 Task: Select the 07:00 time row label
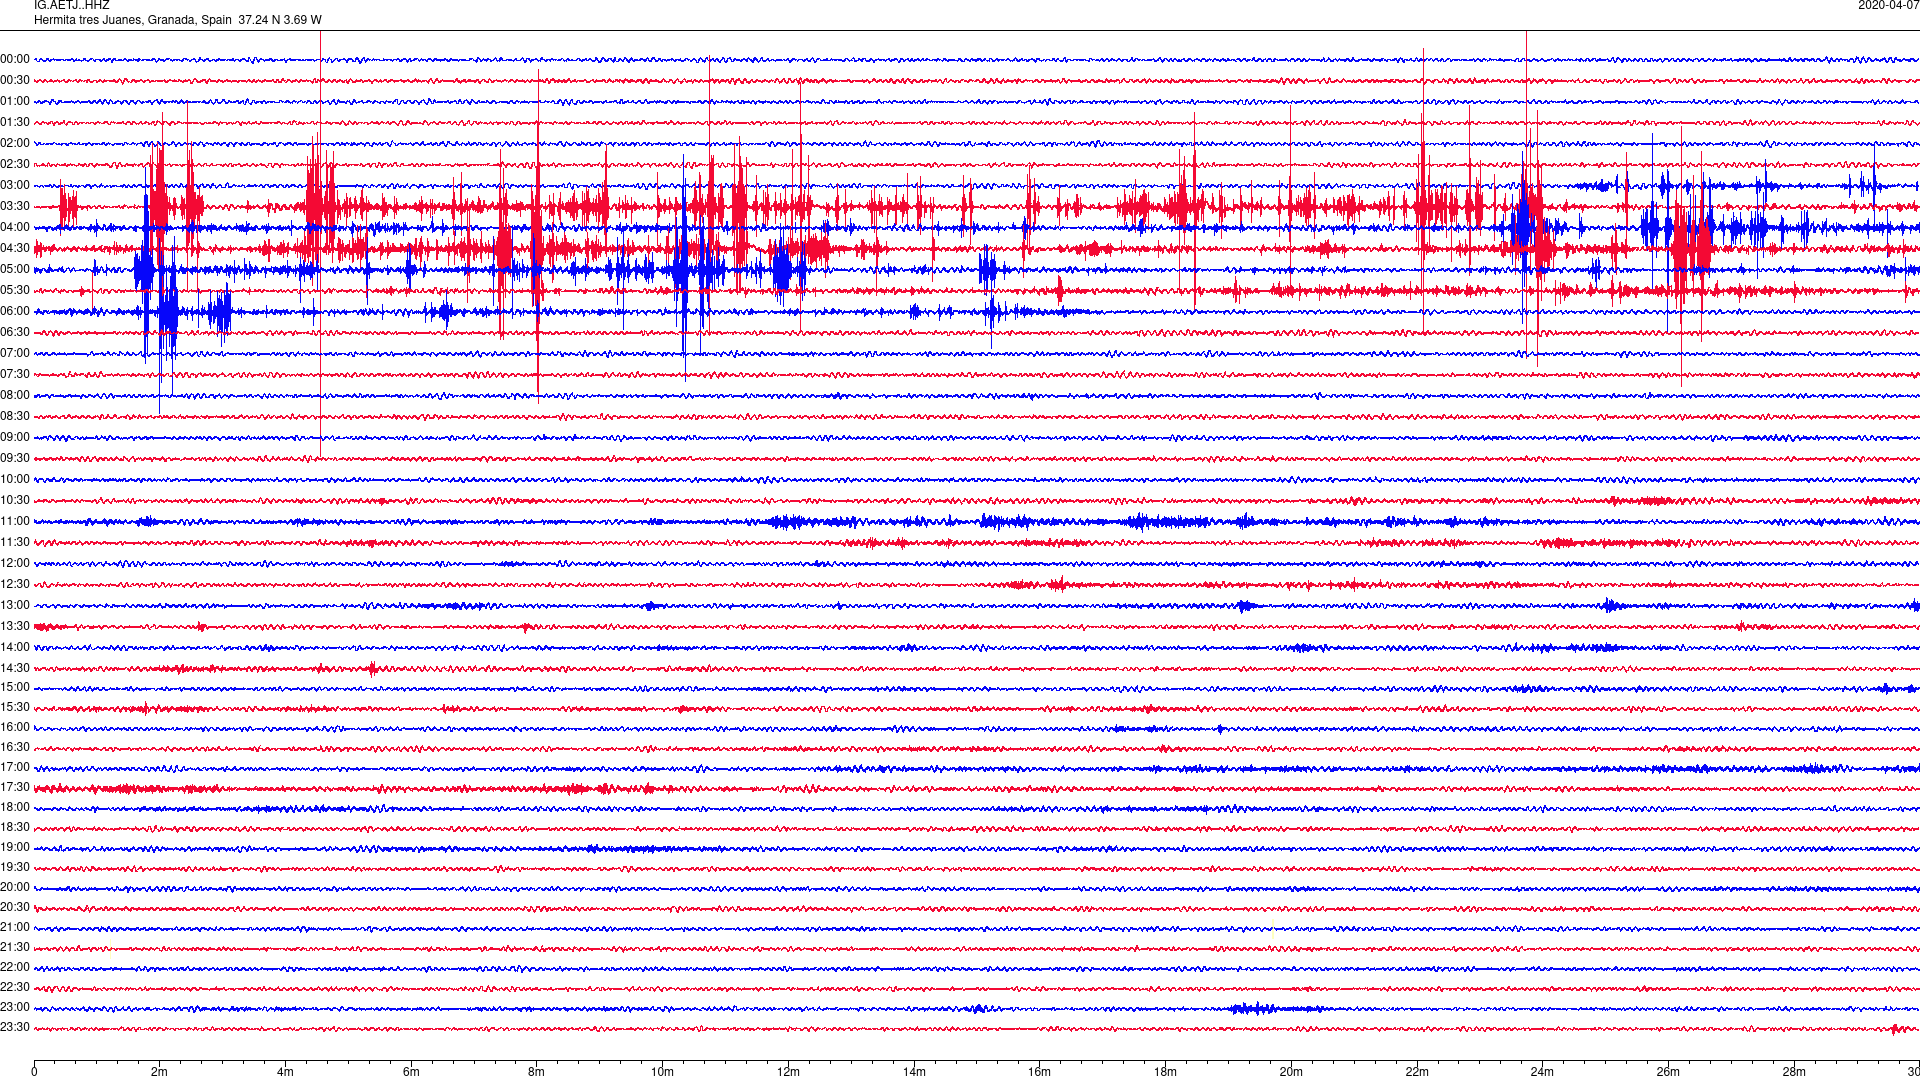tap(15, 353)
